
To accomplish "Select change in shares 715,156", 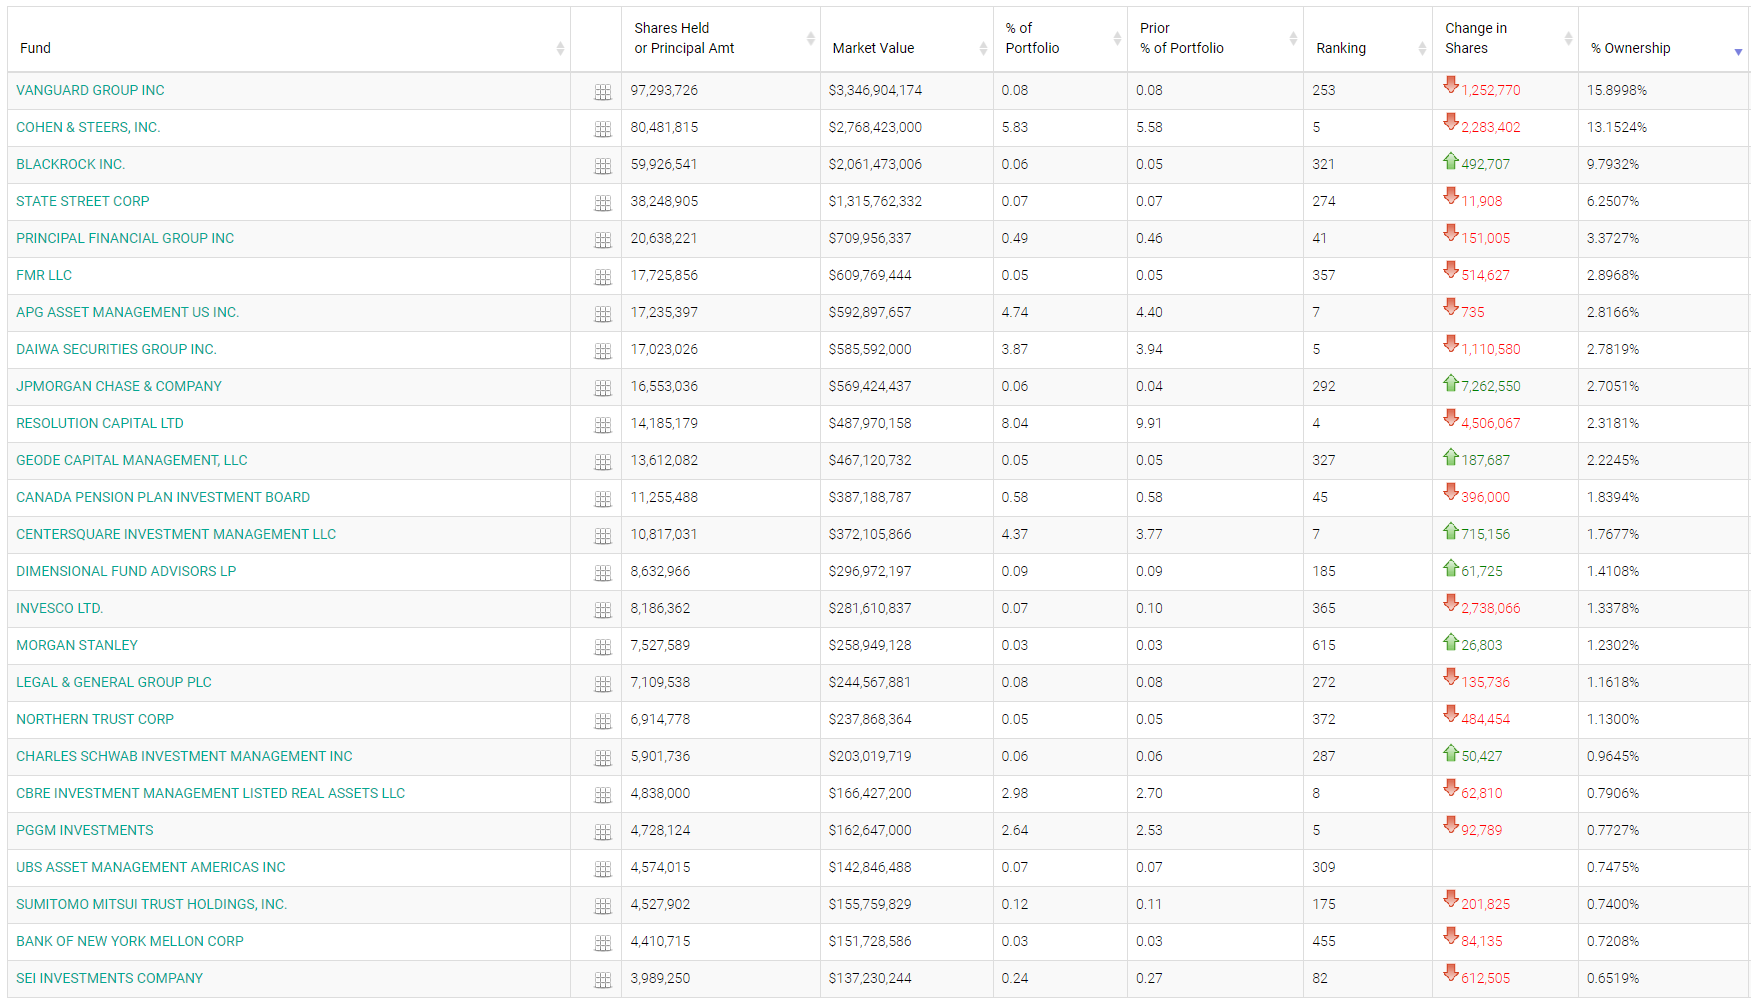I will click(x=1485, y=534).
